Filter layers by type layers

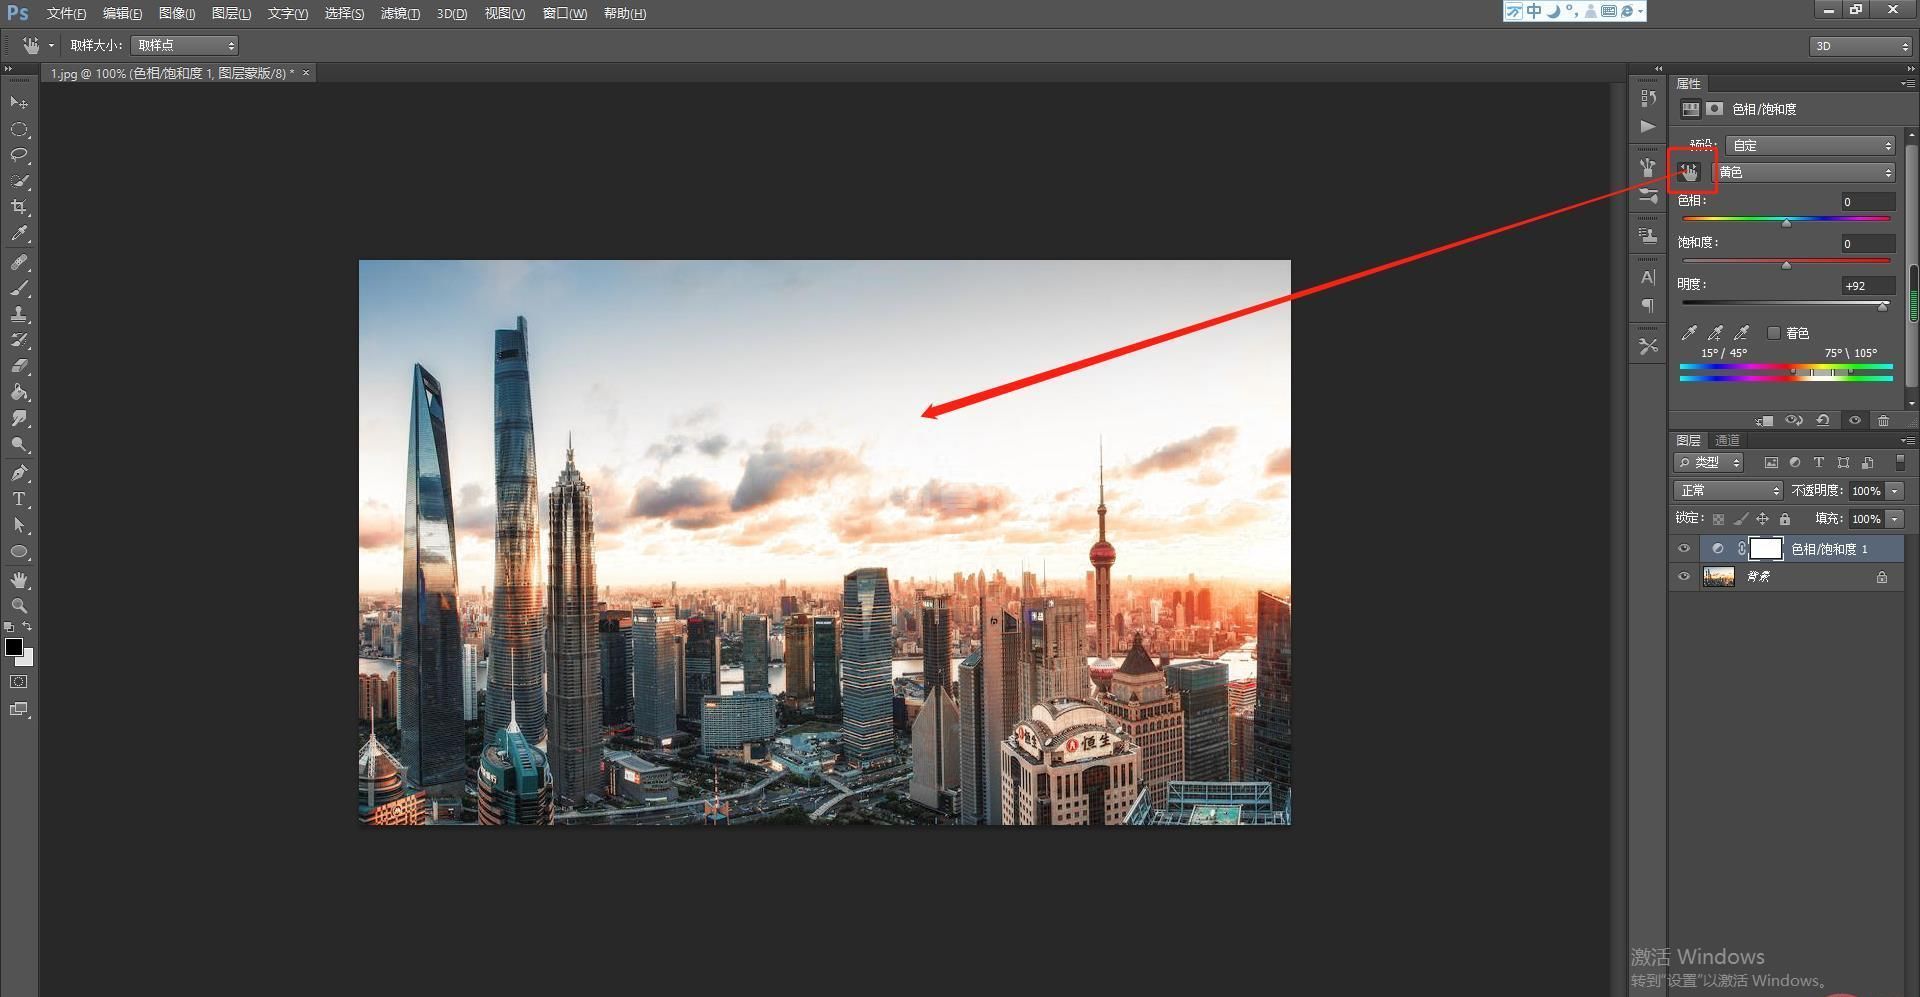tap(1819, 463)
